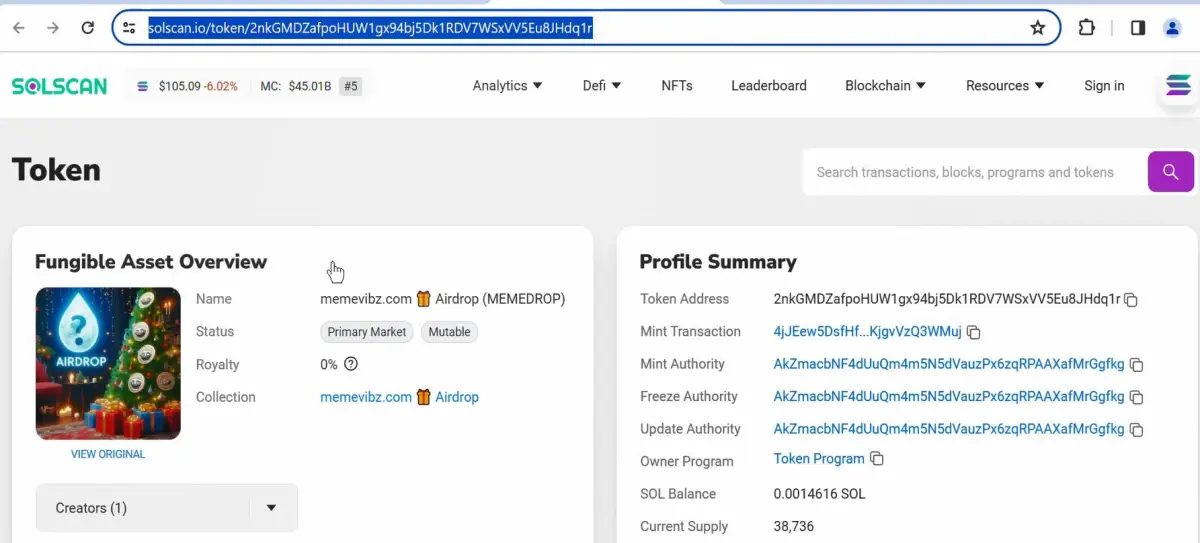
Task: Click the browser address bar URL
Action: point(370,28)
